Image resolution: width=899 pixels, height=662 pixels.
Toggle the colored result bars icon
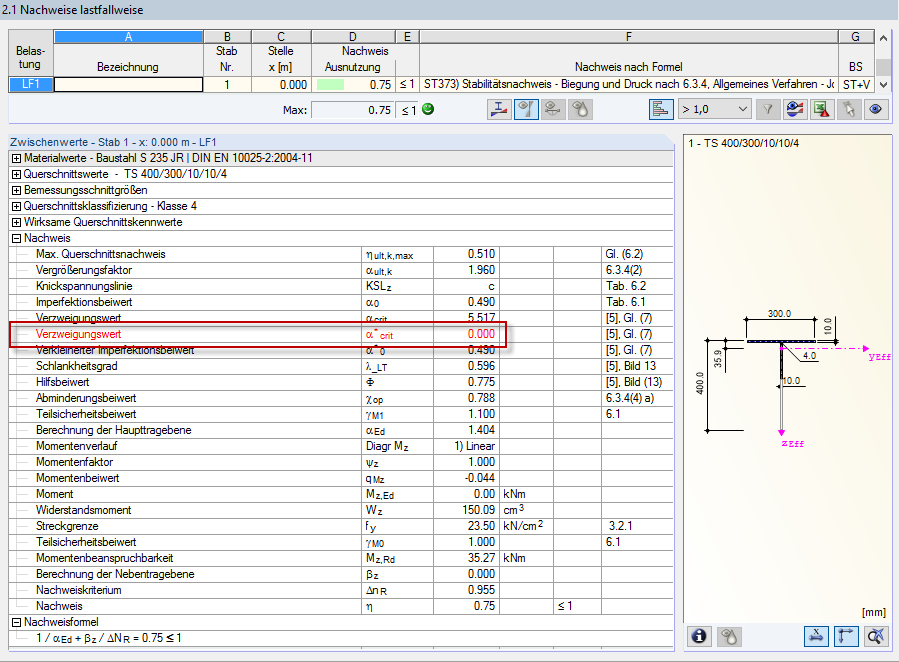[661, 109]
